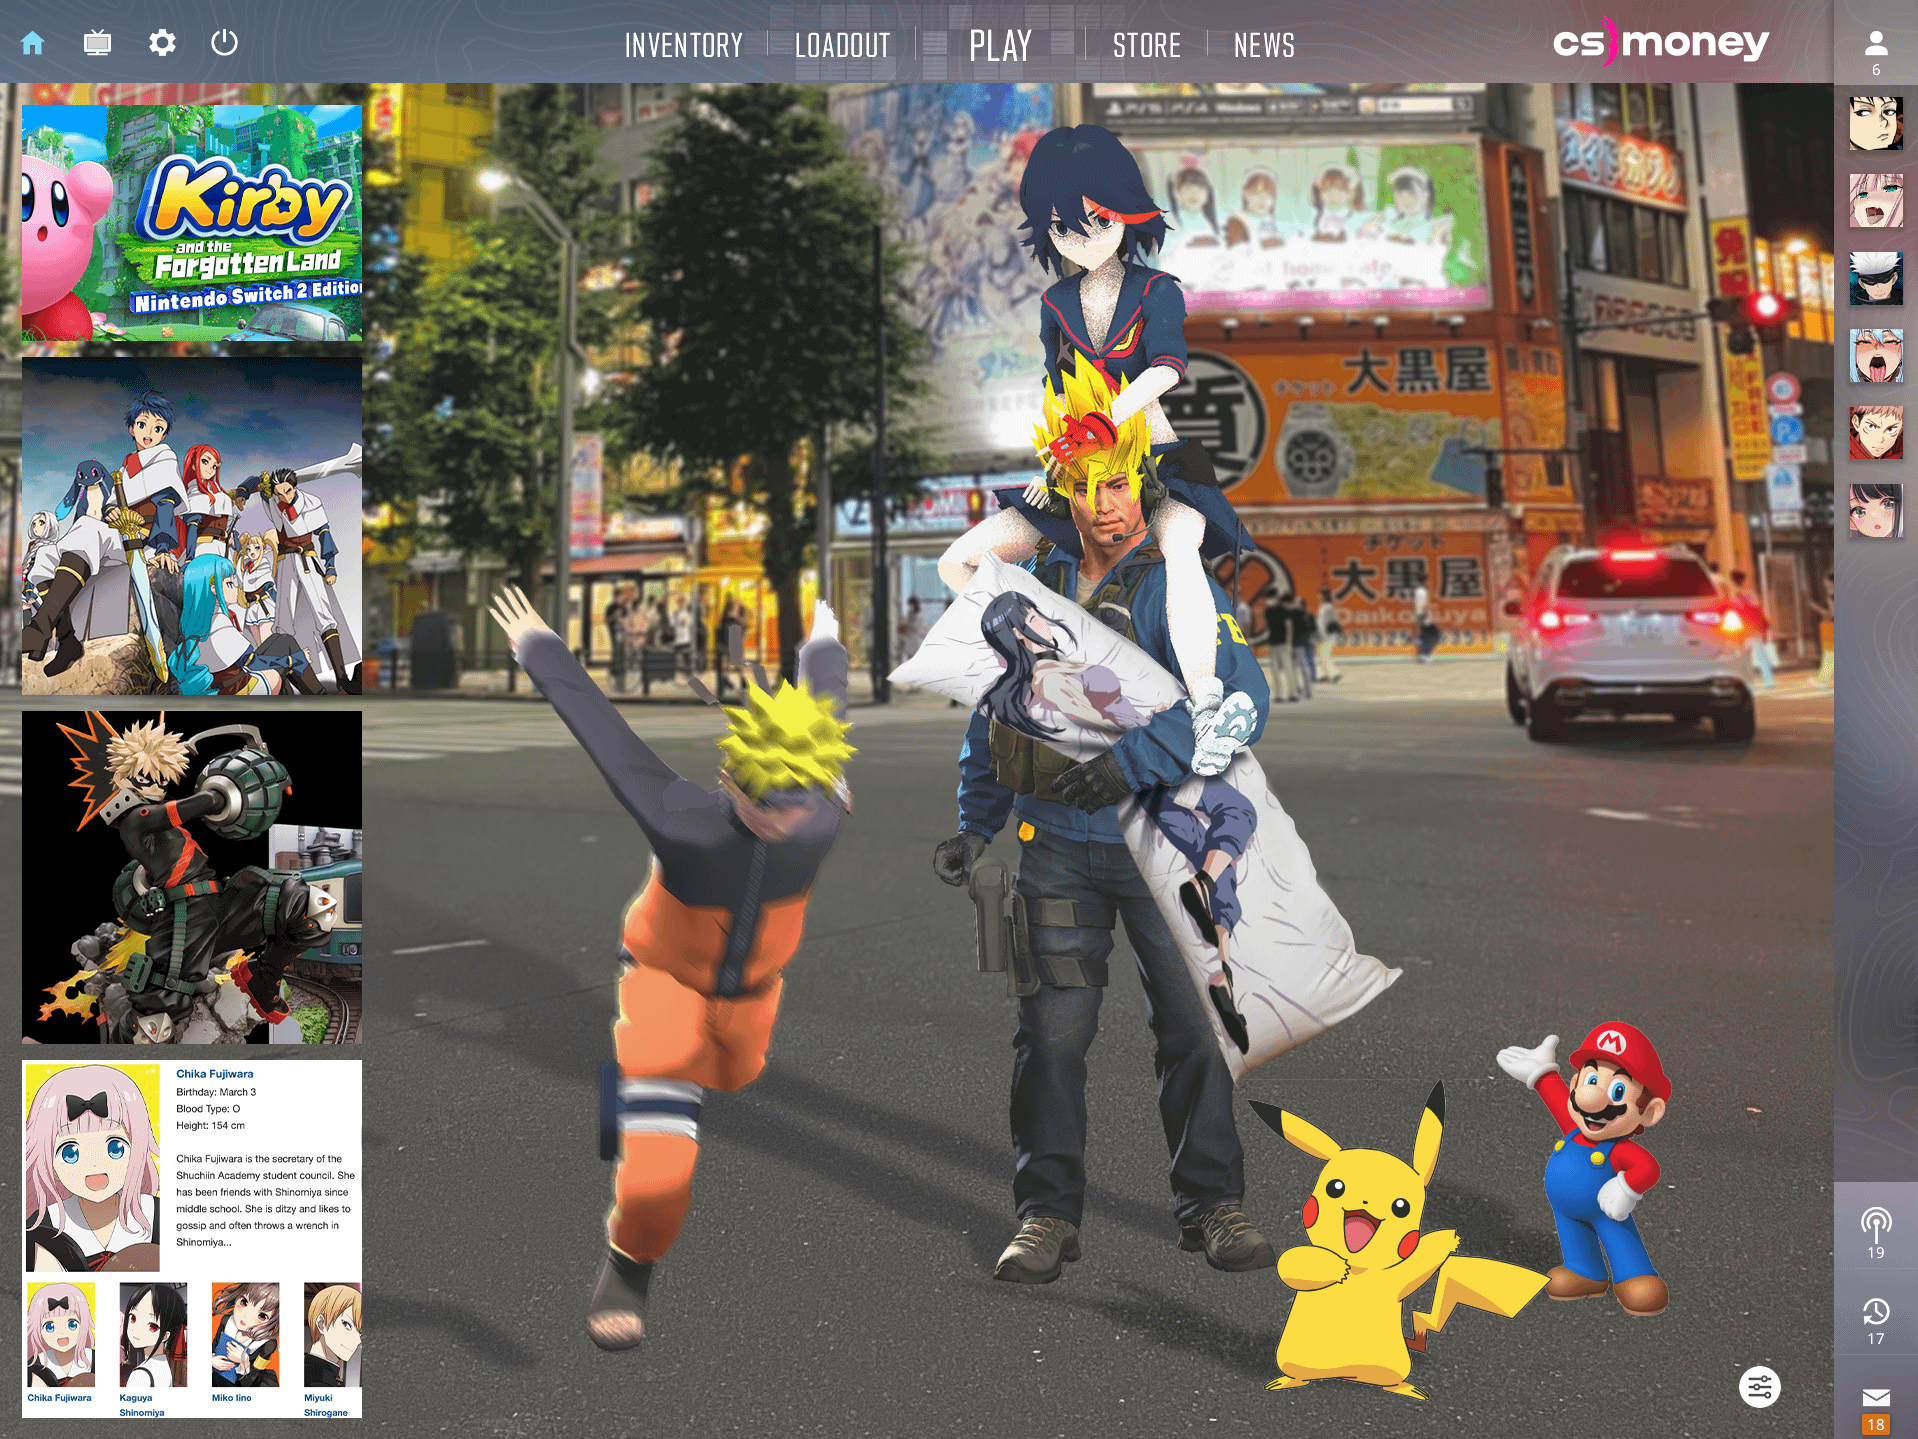
Task: Select the Miyuki Shirogane character thumbnail
Action: pyautogui.click(x=332, y=1335)
